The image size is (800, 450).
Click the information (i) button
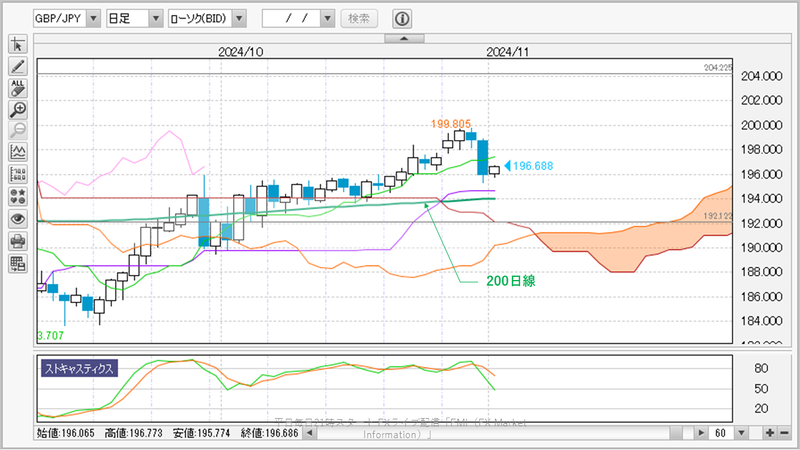[402, 19]
